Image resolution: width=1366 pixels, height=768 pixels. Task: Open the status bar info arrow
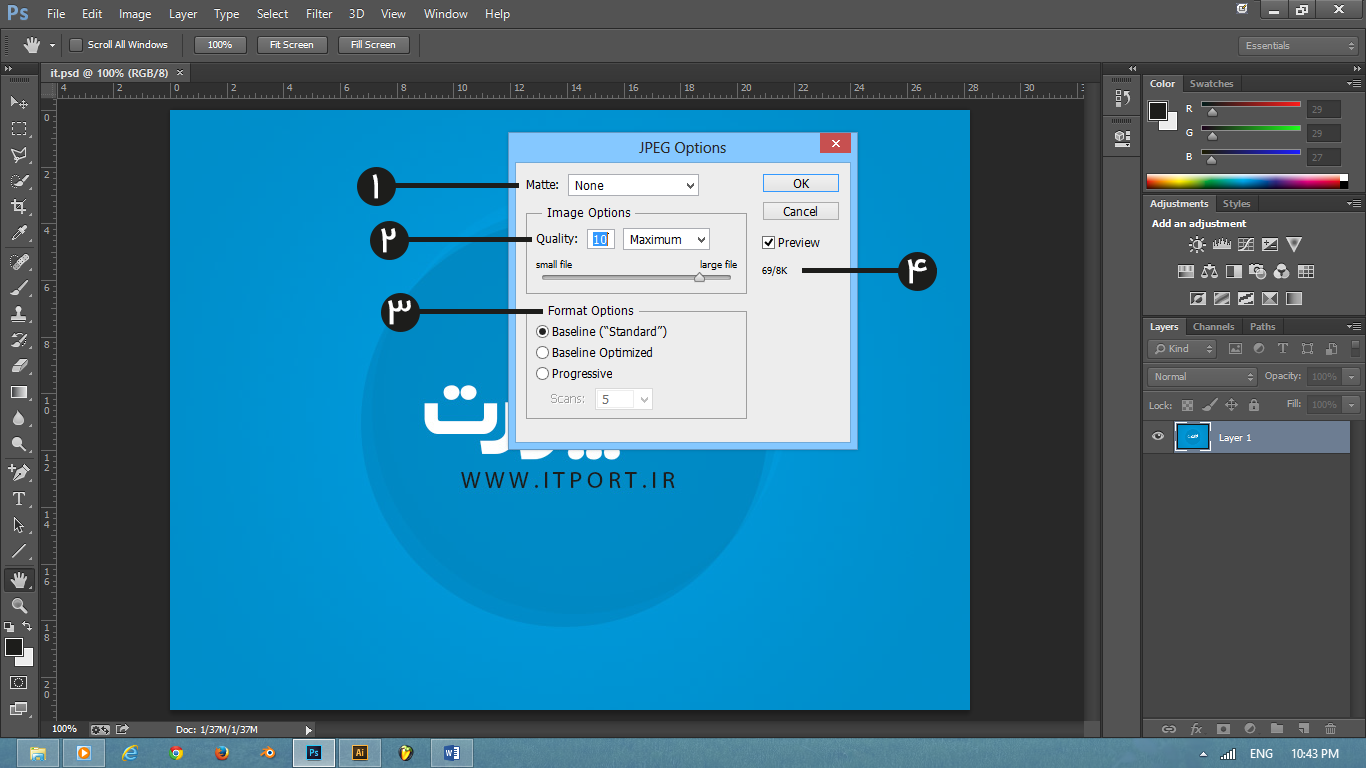309,730
